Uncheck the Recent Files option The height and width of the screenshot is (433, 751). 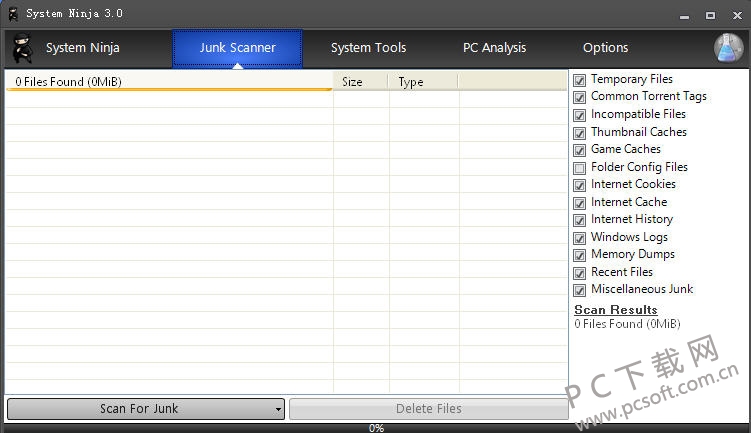[580, 273]
